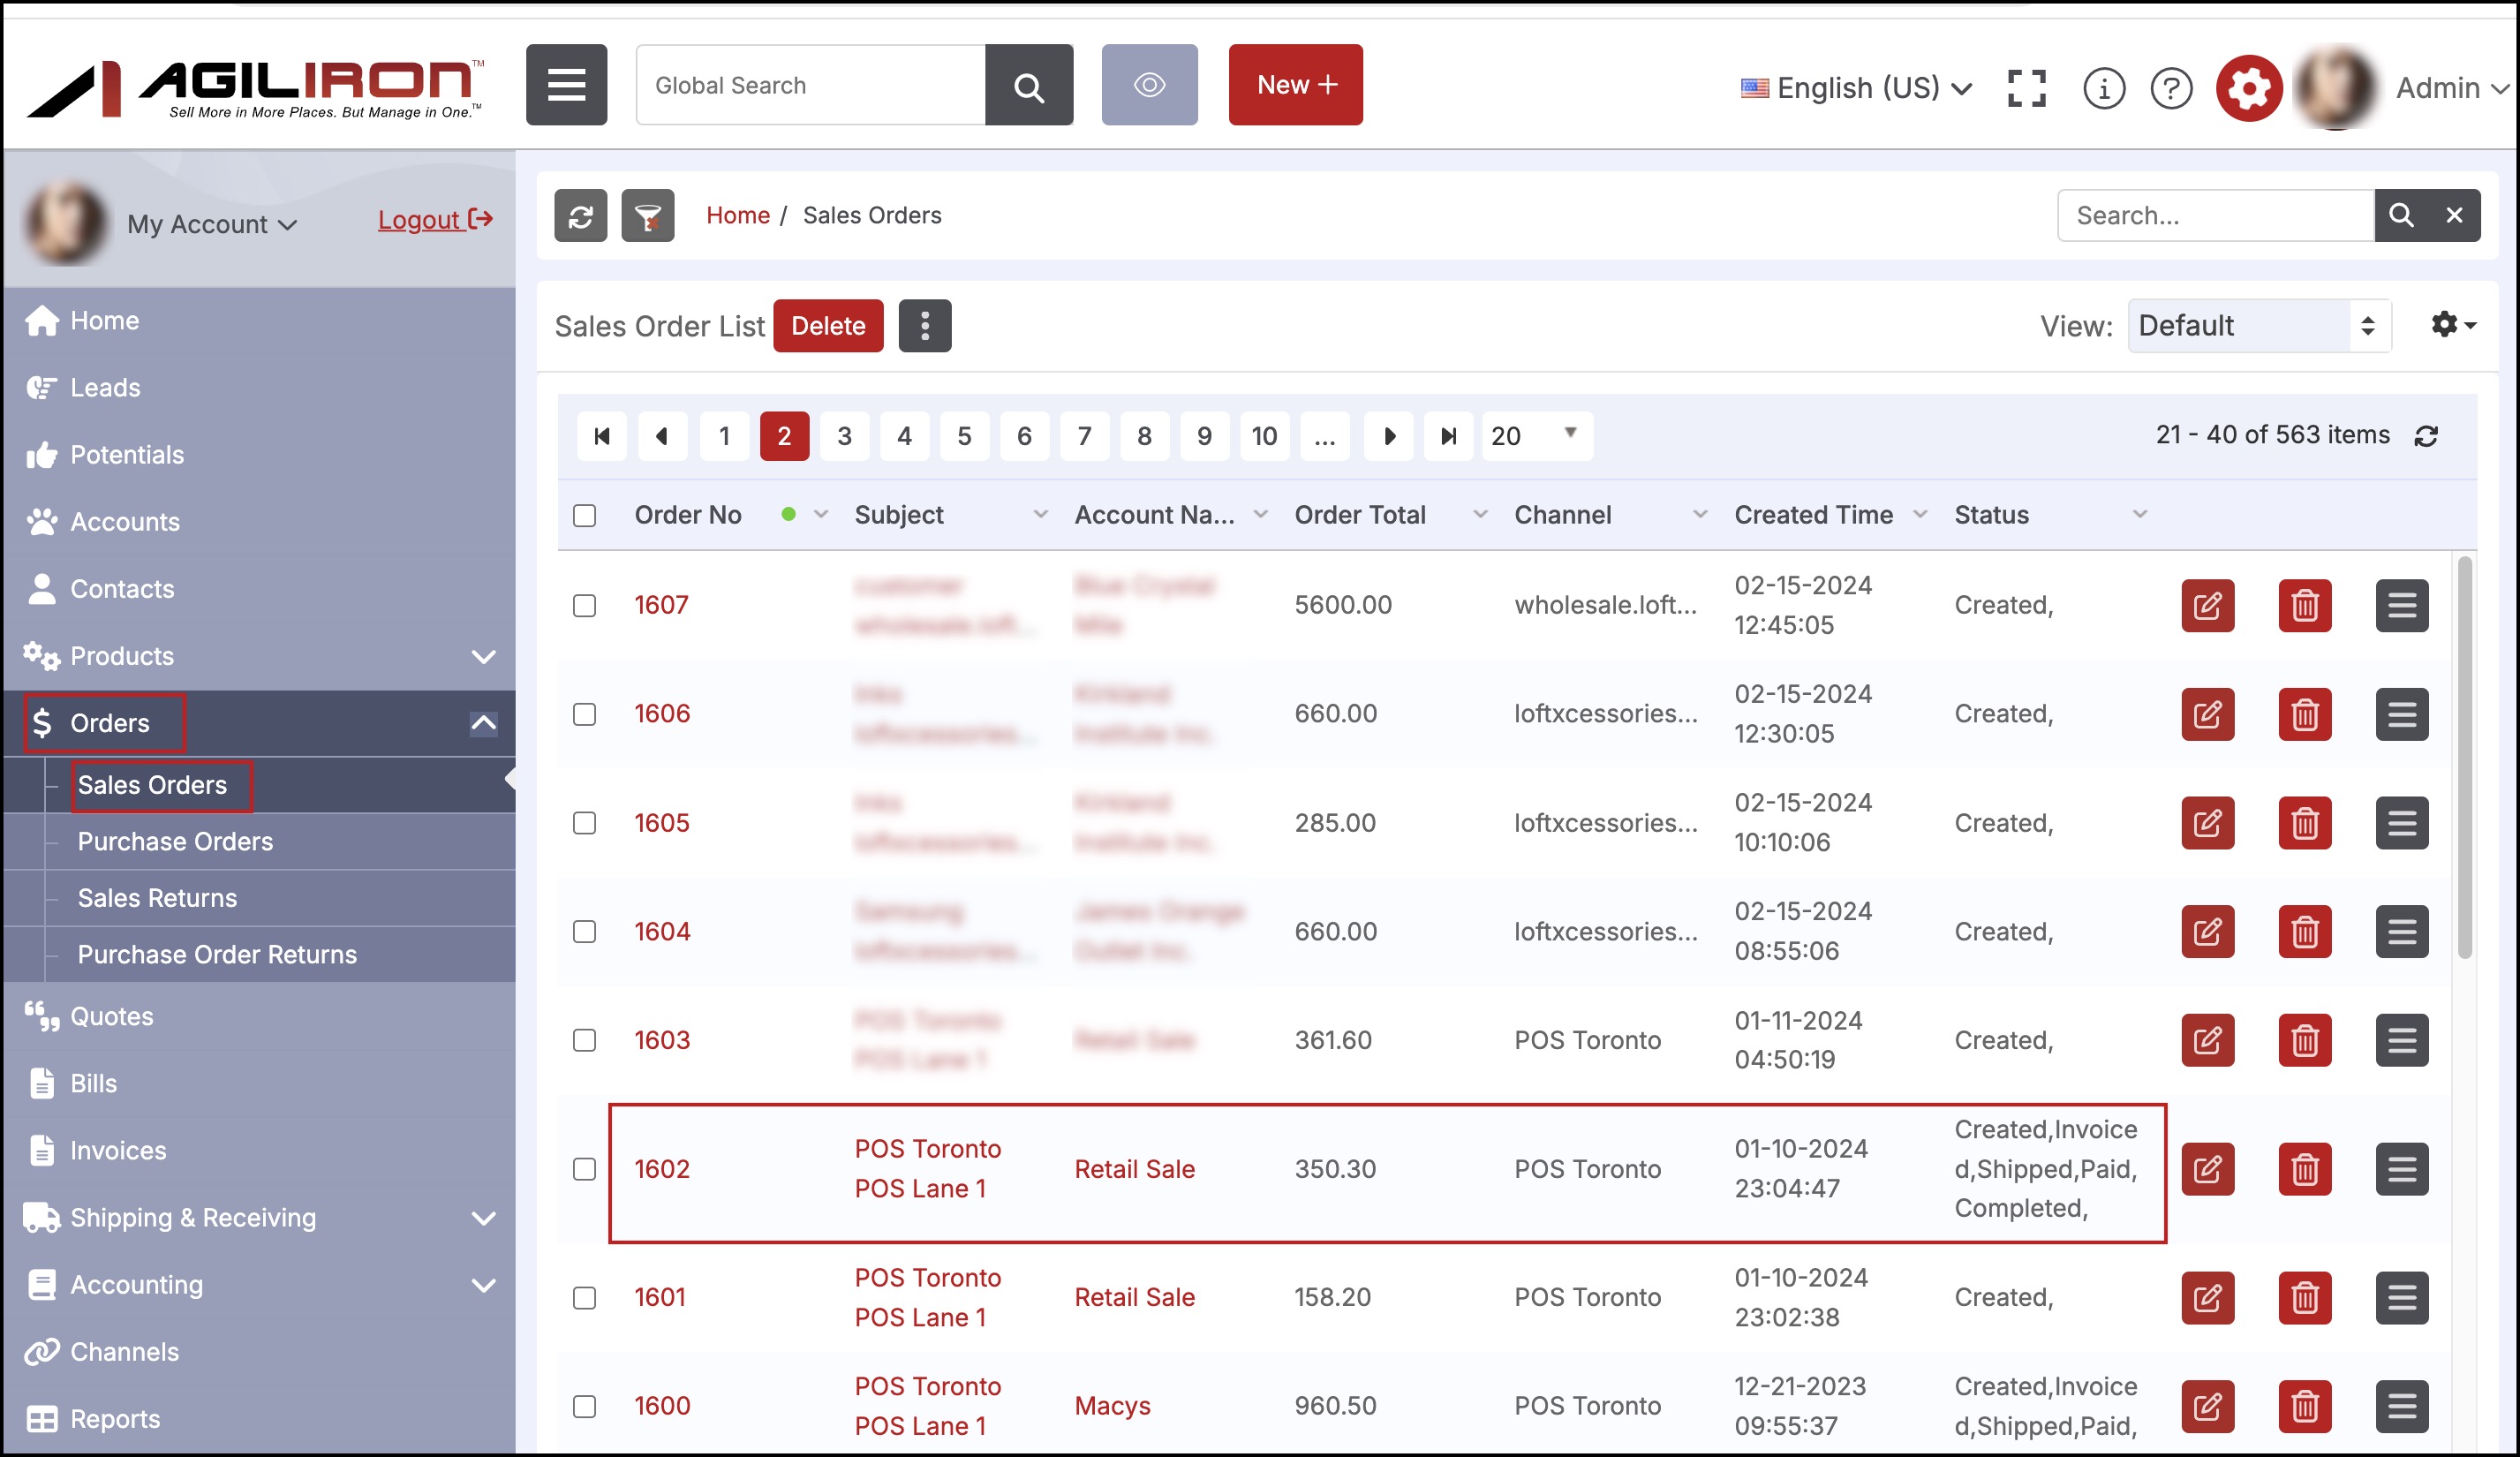
Task: Open the hamburger menu in the top bar
Action: (566, 85)
